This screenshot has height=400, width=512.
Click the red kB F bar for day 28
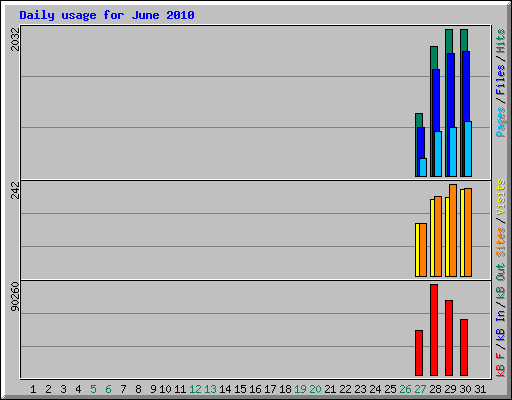434,330
